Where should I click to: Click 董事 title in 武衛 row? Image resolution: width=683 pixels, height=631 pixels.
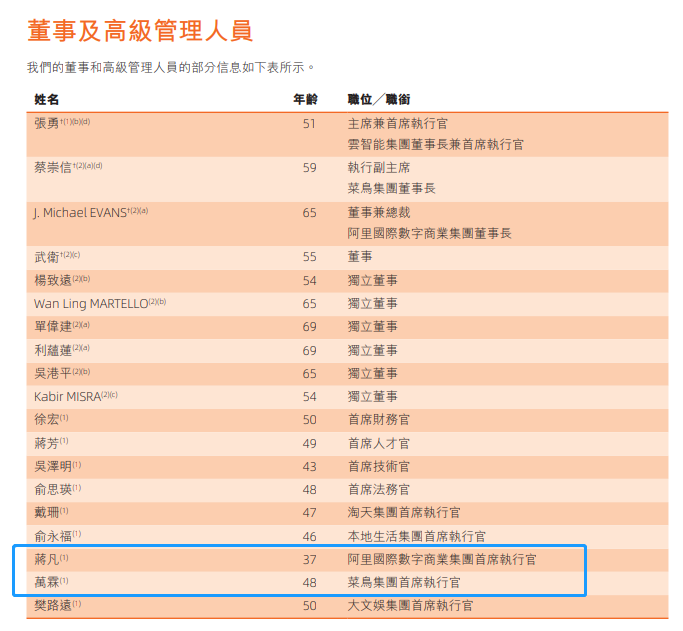point(360,257)
